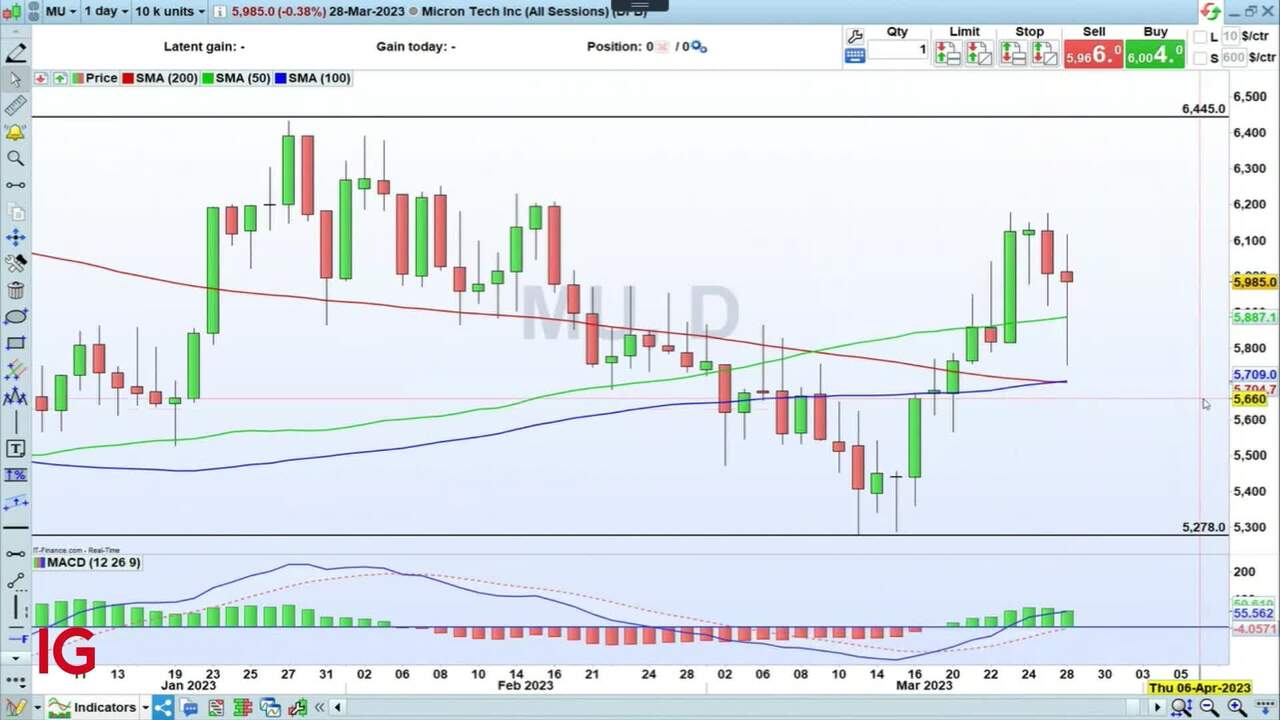Click the trash can delete icon
This screenshot has width=1280, height=720.
click(15, 290)
